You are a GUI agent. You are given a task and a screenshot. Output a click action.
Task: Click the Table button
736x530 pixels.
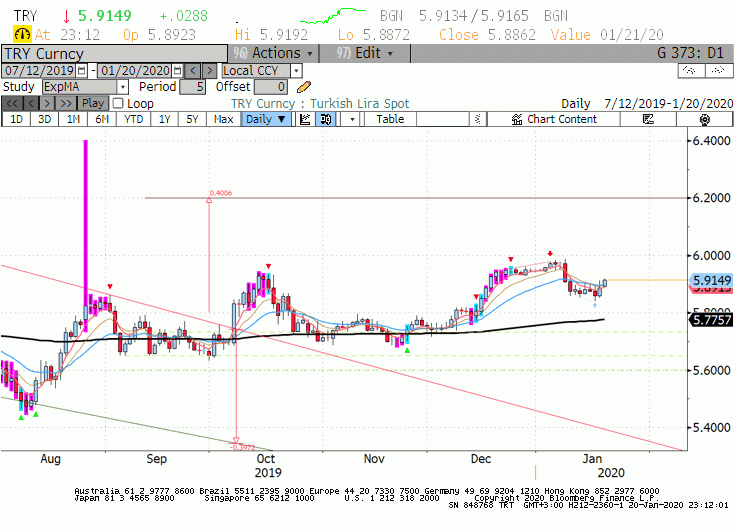pos(390,119)
